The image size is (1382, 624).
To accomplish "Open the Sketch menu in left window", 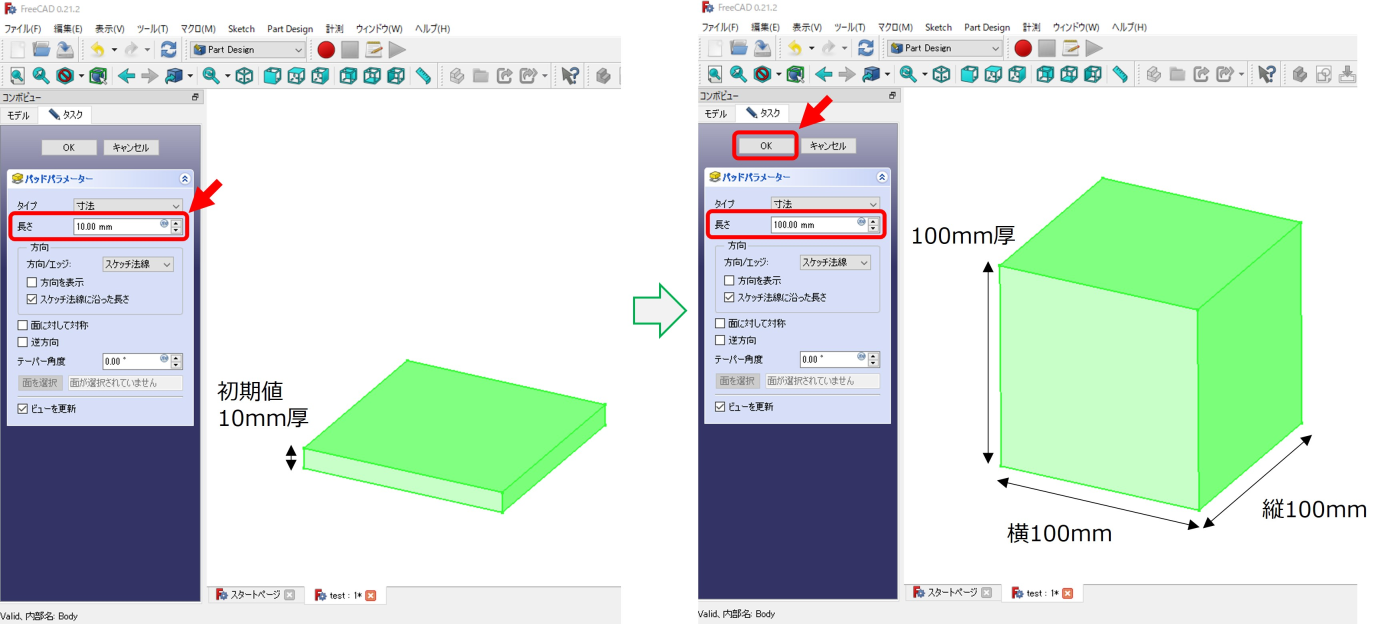I will tap(241, 29).
